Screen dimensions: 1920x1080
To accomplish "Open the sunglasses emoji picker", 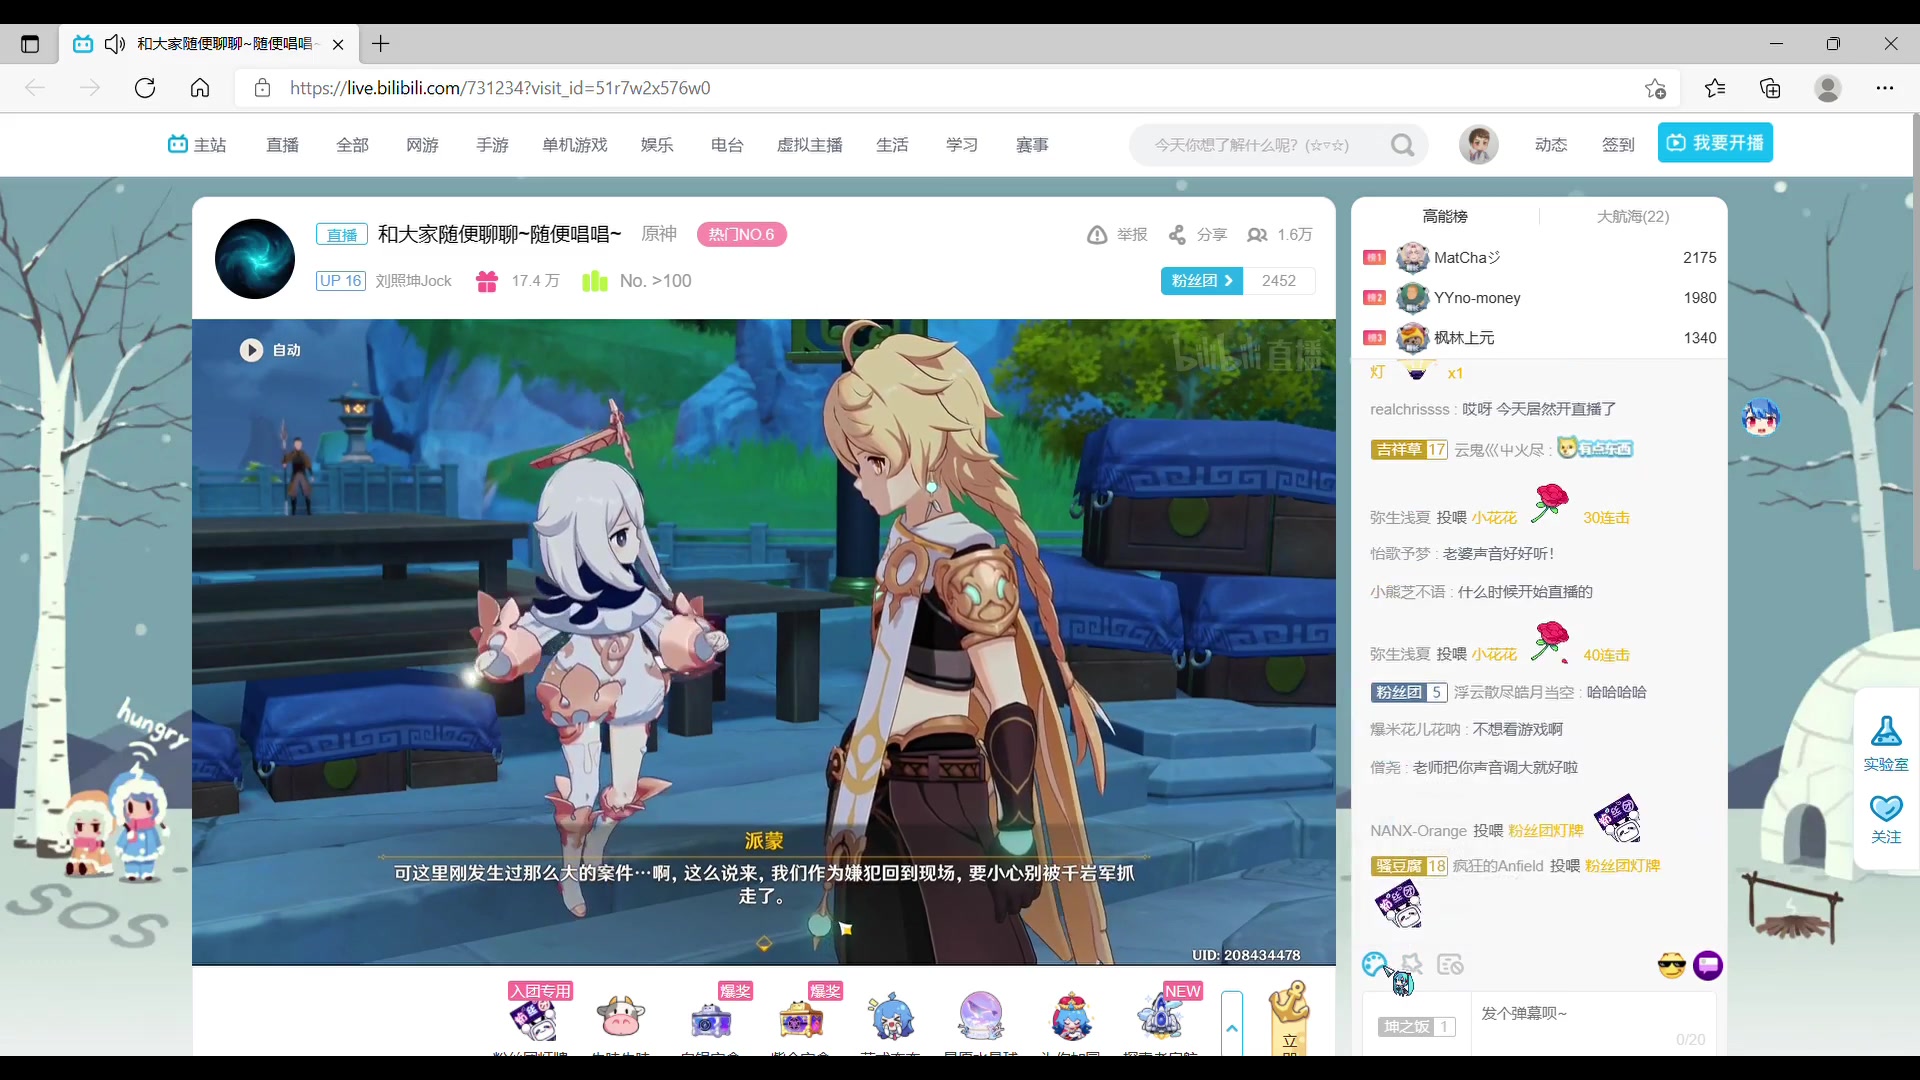I will [1671, 965].
